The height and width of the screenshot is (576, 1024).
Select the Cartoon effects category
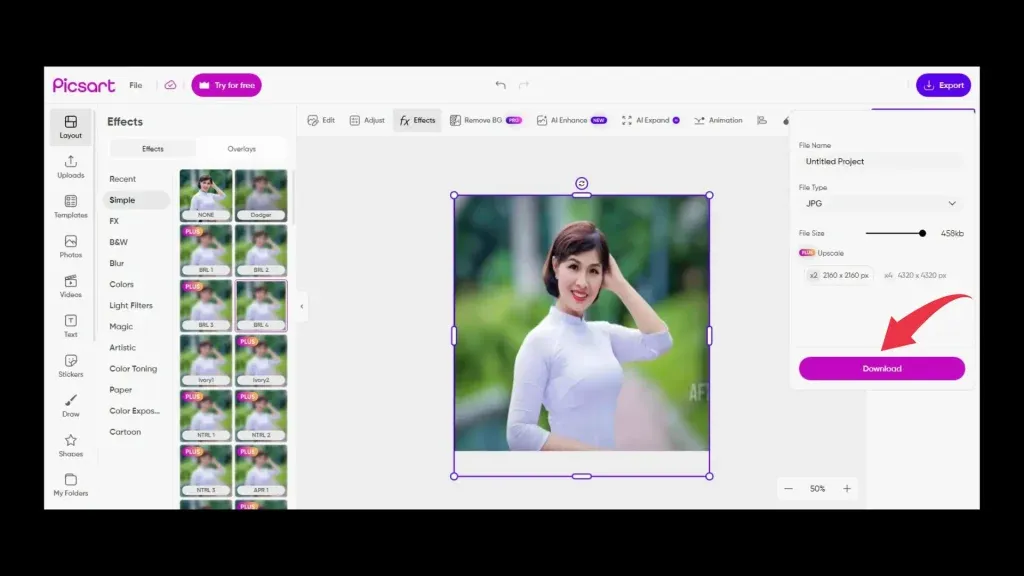tap(125, 432)
